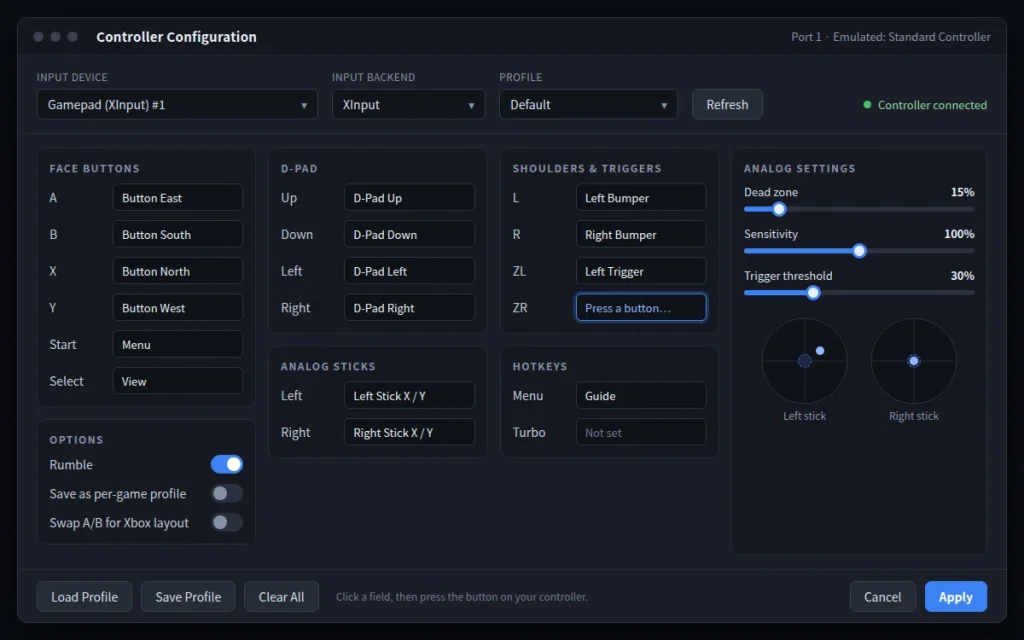1024x640 pixels.
Task: Select the Right Stick X / Y field
Action: [x=409, y=432]
